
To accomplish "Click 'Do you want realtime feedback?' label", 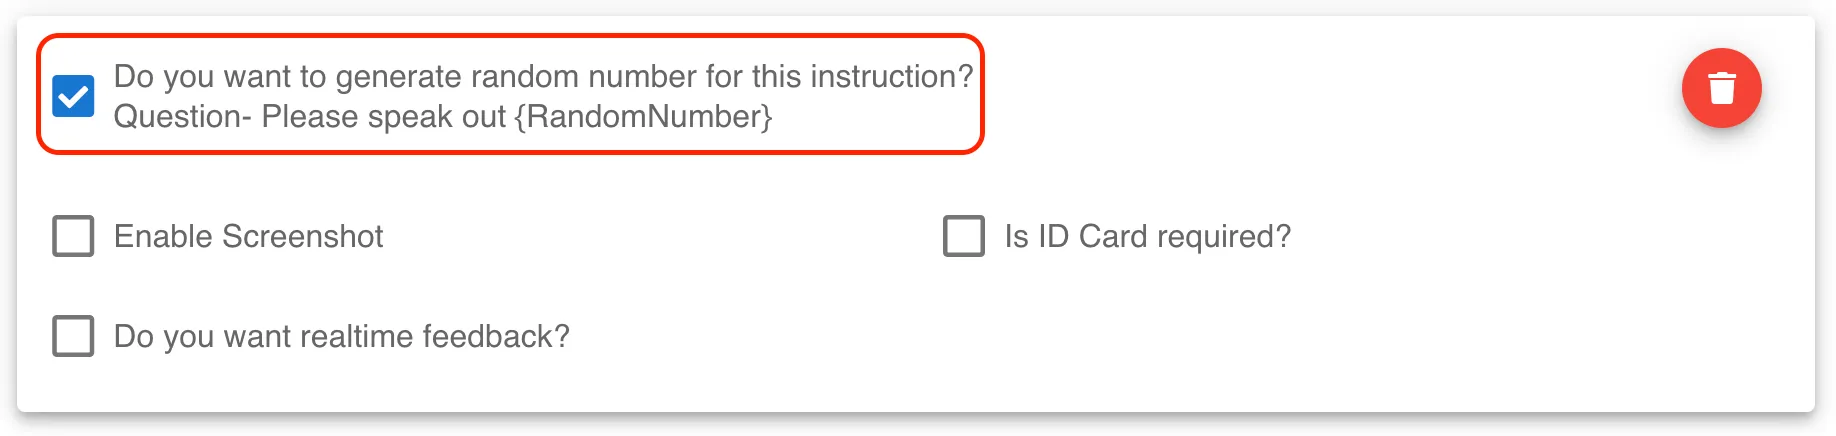I will pos(342,336).
